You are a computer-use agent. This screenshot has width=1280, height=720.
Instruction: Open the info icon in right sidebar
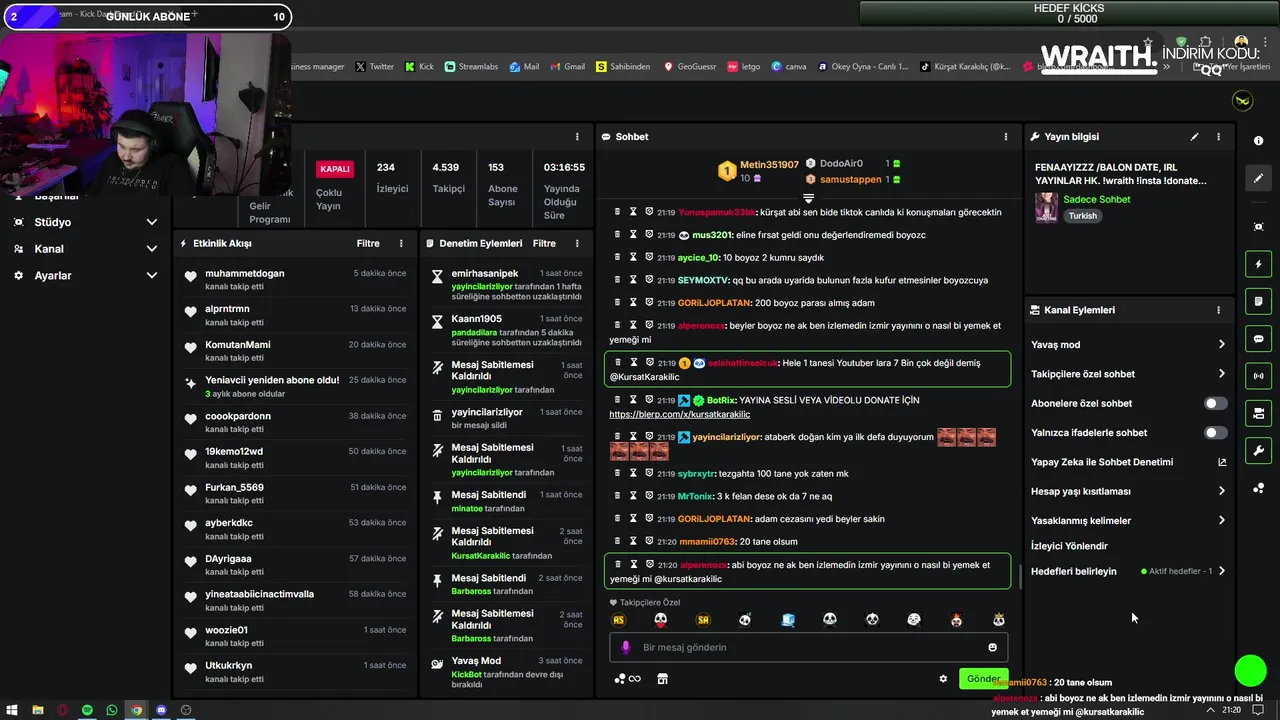[x=1258, y=141]
